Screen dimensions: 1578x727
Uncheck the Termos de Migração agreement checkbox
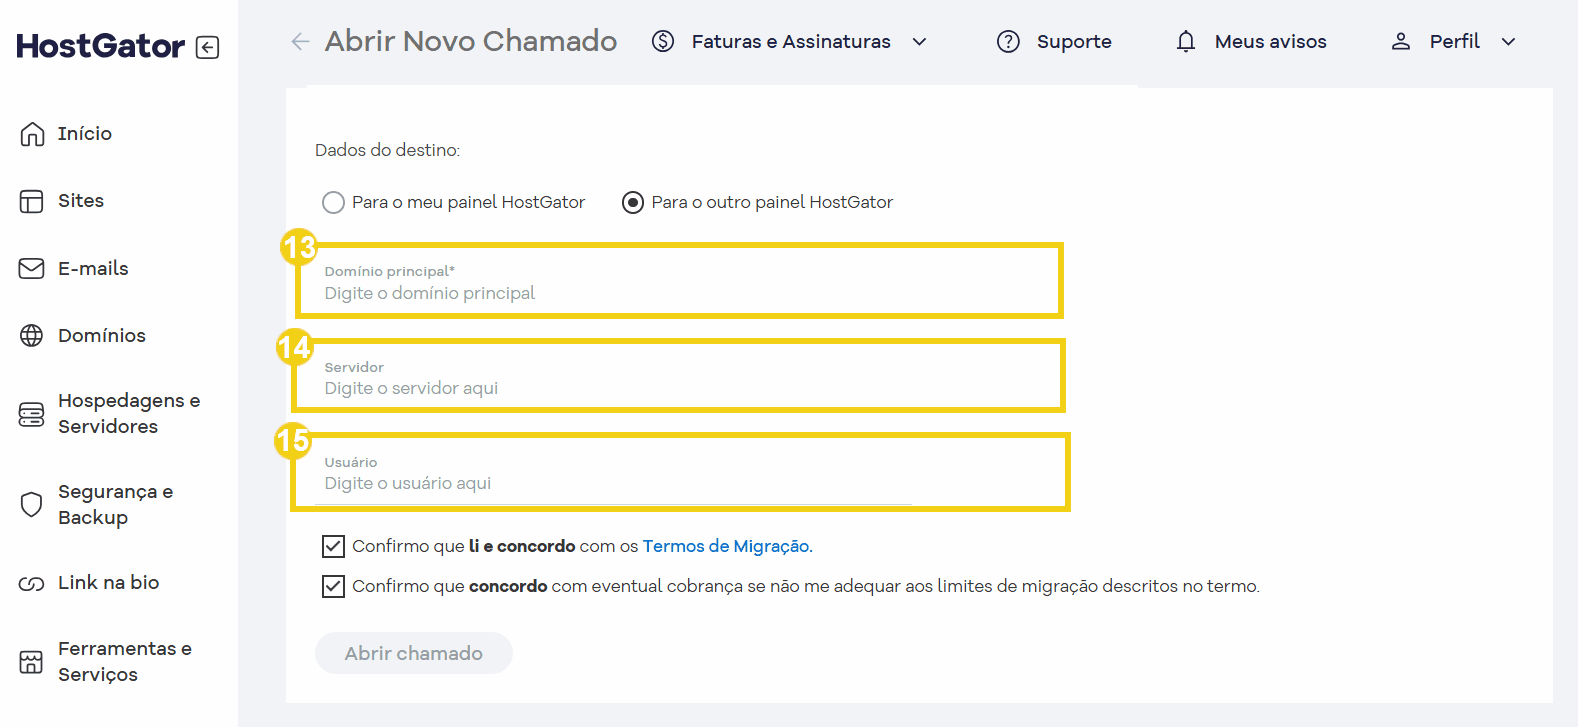334,546
